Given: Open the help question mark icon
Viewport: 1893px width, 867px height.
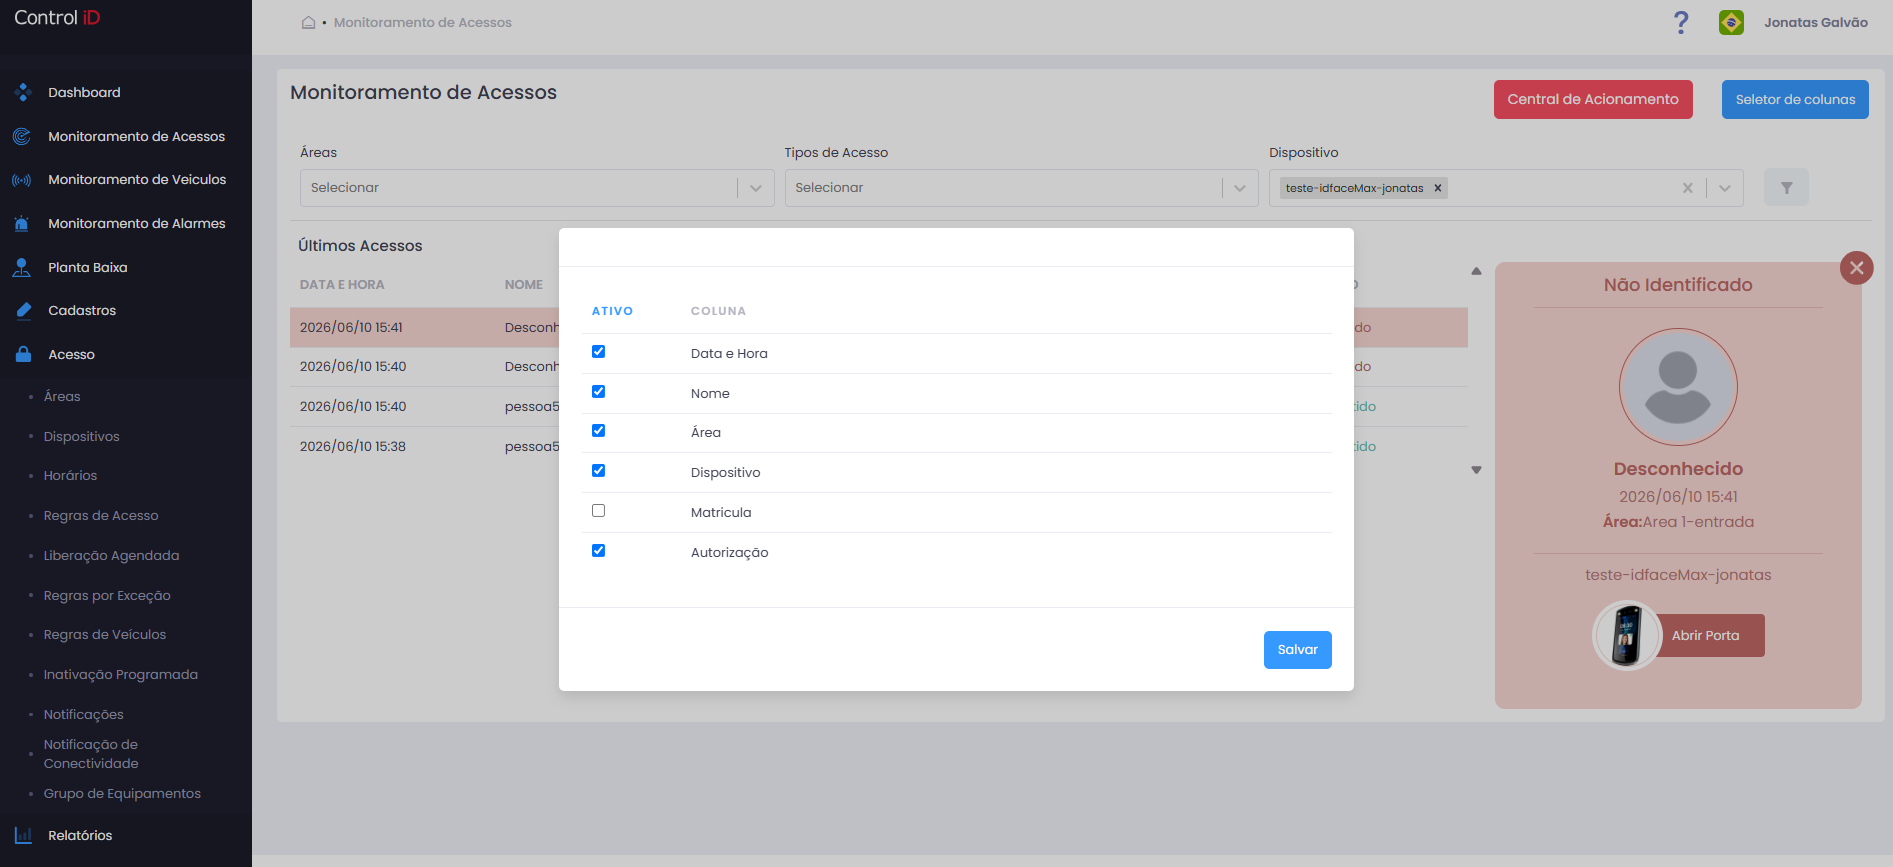Looking at the screenshot, I should 1681,22.
